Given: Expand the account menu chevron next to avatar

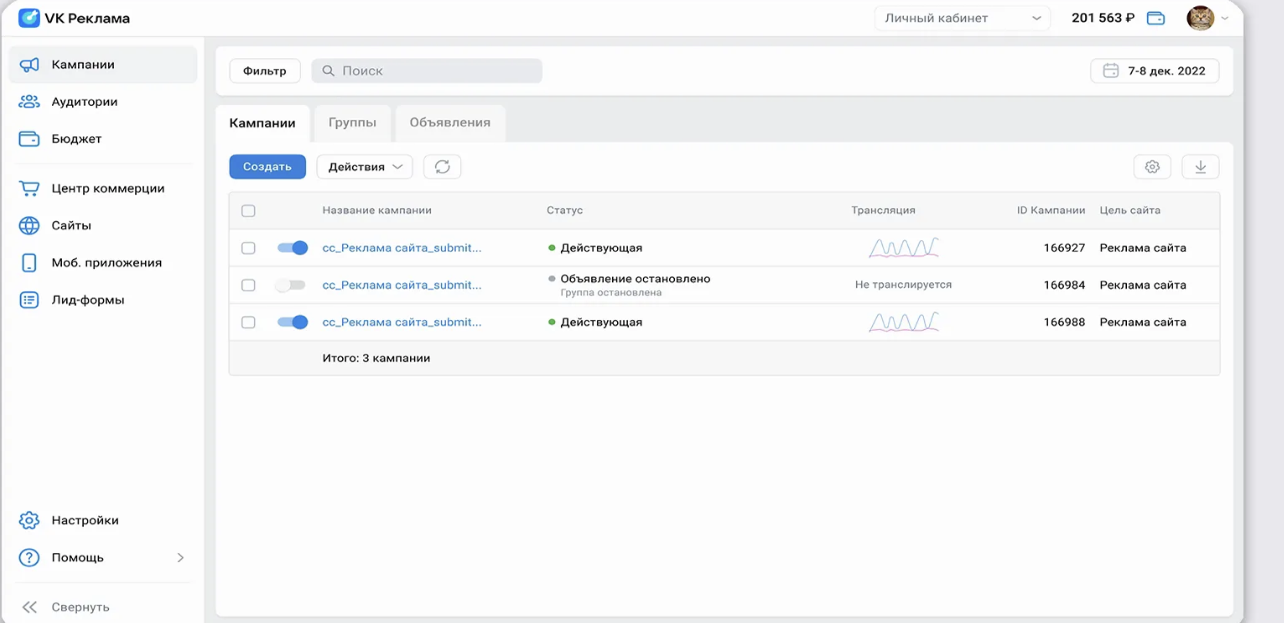Looking at the screenshot, I should tap(1225, 18).
